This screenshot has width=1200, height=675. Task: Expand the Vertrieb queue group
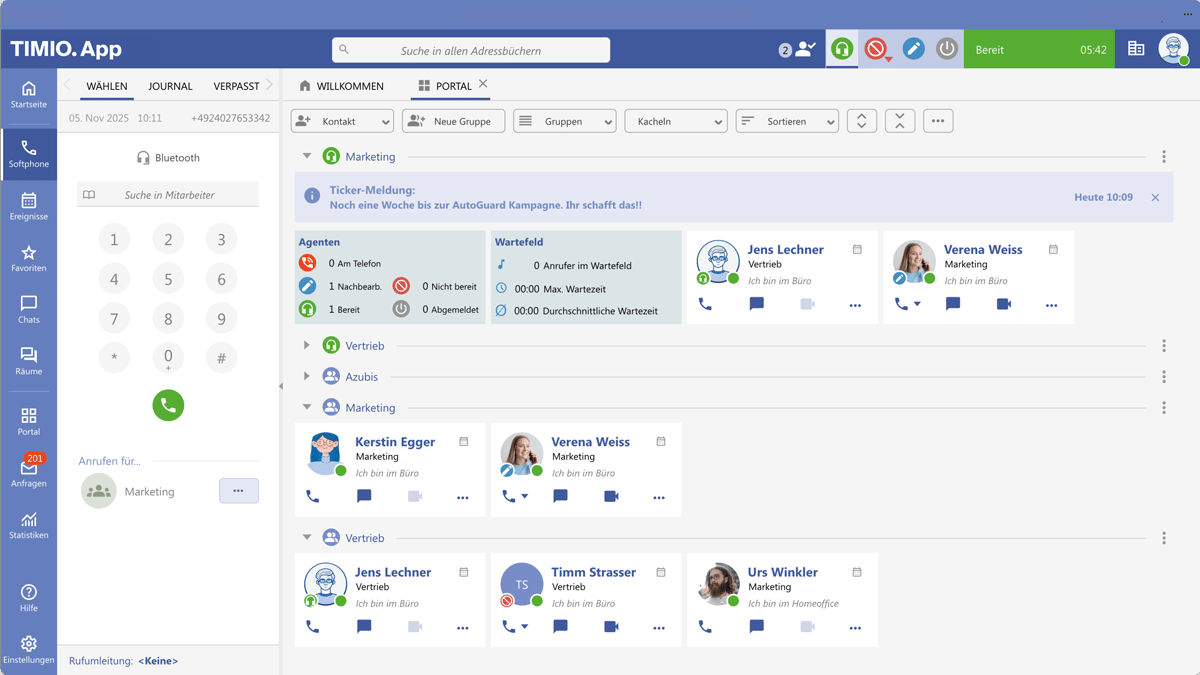tap(306, 345)
